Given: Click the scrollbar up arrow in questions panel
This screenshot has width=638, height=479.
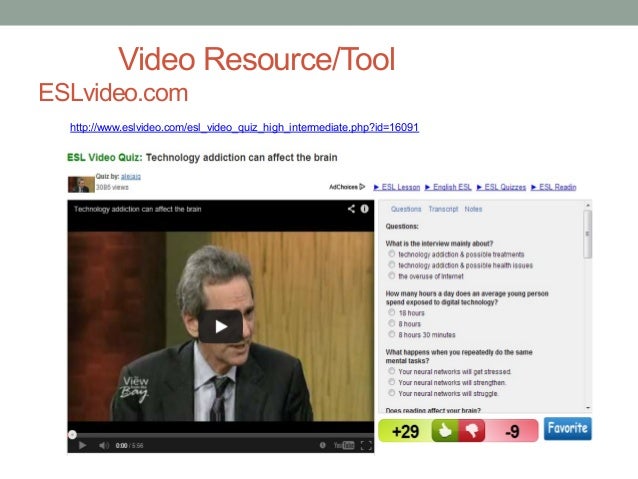Looking at the screenshot, I should pos(588,205).
